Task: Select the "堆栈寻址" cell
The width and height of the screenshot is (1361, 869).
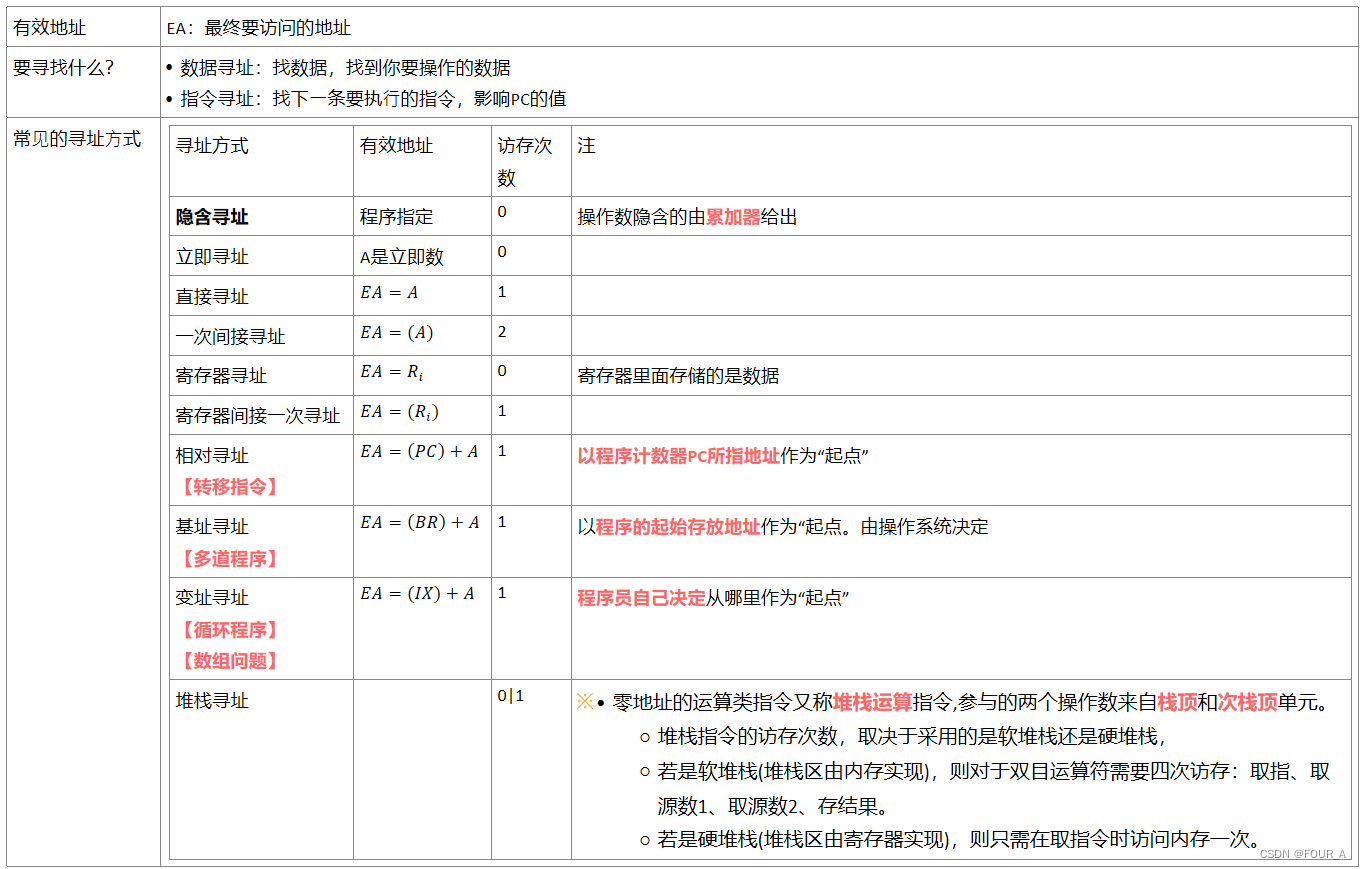Action: pos(212,701)
